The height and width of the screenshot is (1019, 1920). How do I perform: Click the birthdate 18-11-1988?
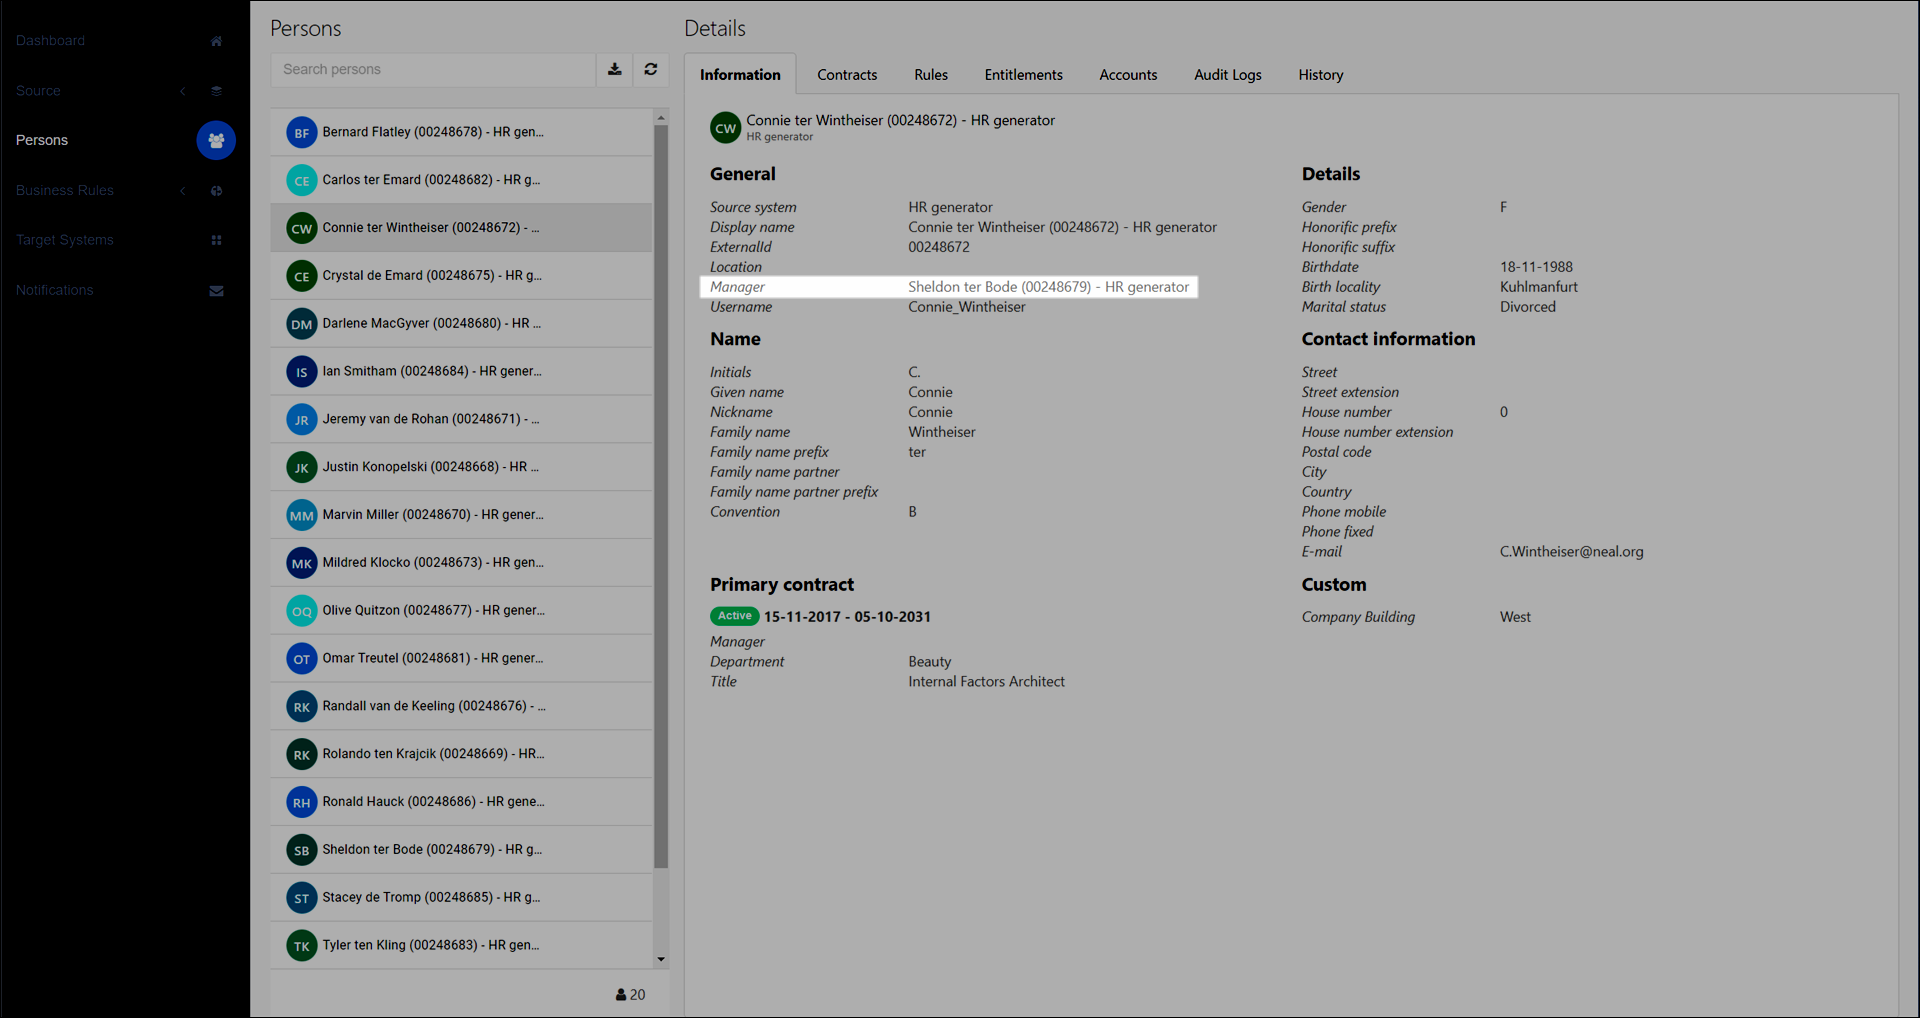[x=1536, y=267]
